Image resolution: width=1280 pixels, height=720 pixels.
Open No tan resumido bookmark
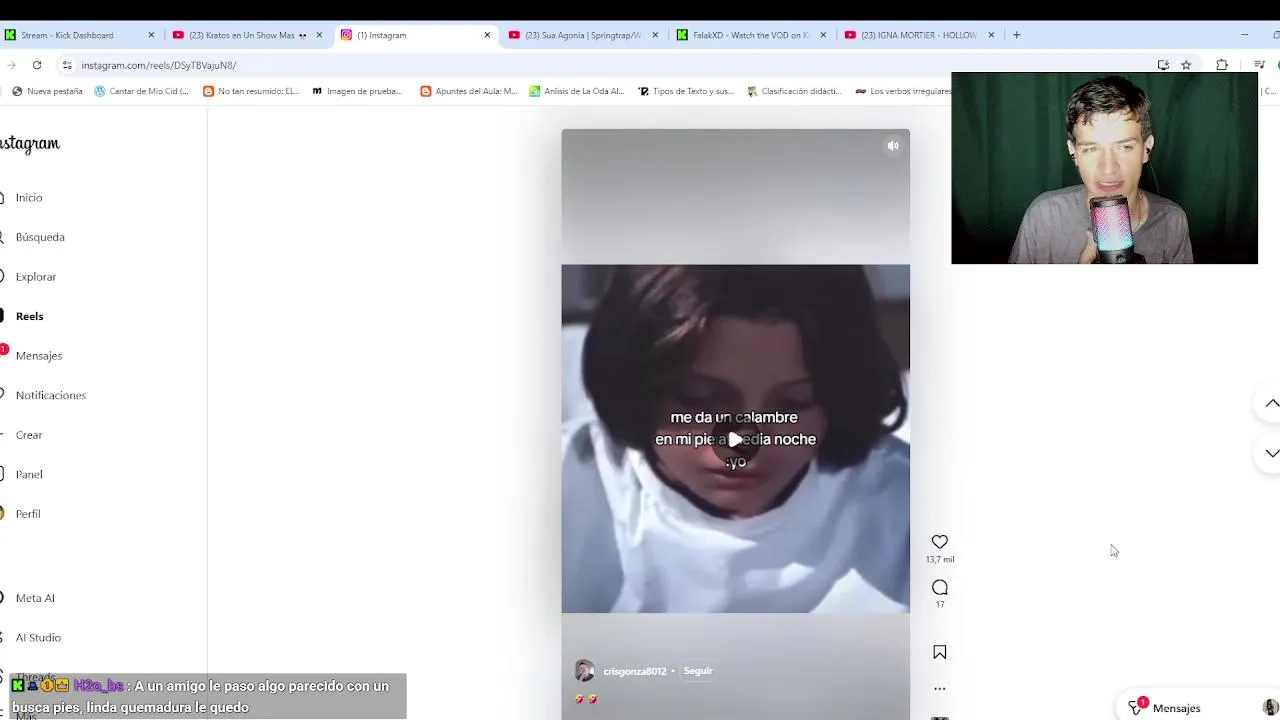point(251,91)
